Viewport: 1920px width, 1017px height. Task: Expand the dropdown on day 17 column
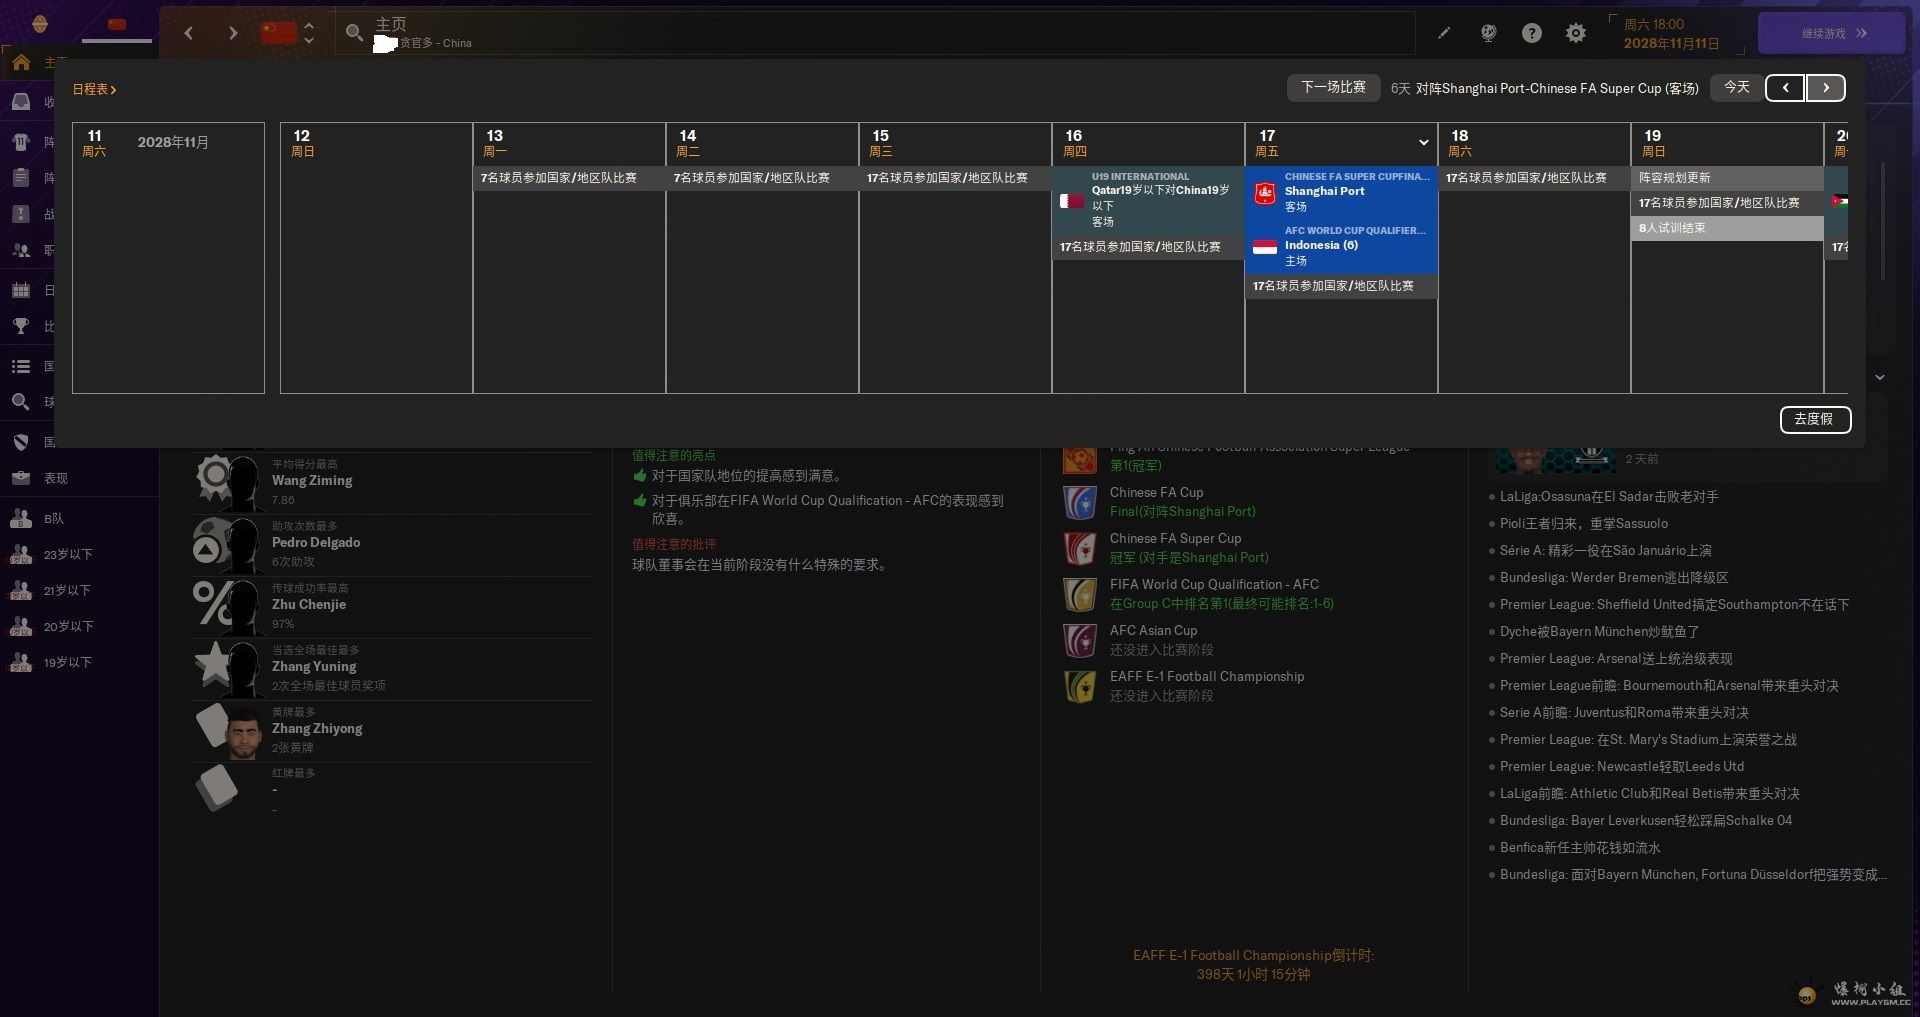1423,142
